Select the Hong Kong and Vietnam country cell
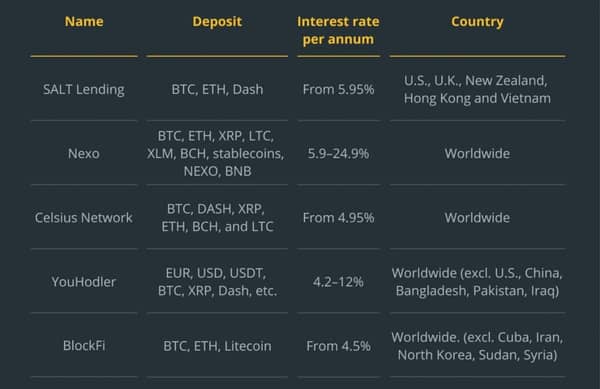 (x=477, y=89)
